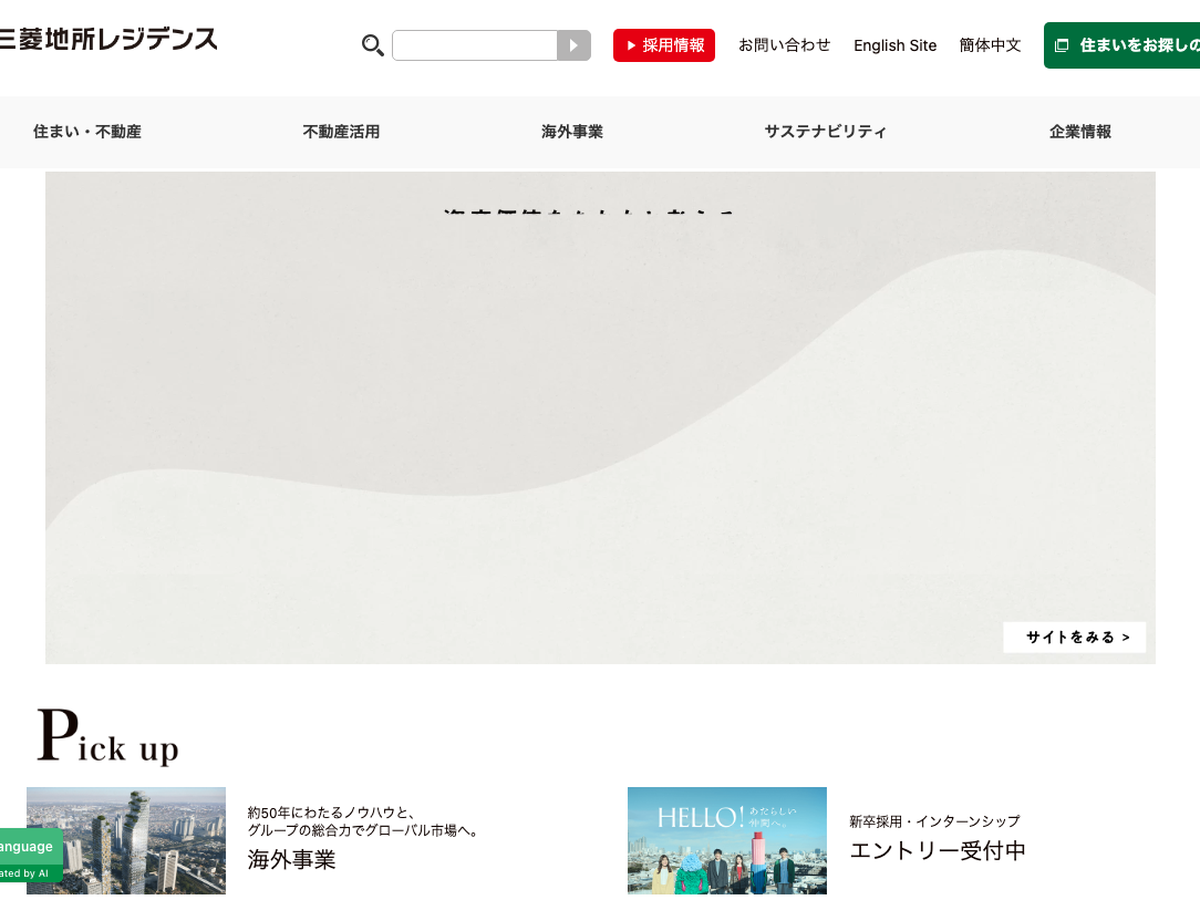The image size is (1200, 900).
Task: Open the 不動産活用 navigation menu
Action: coord(341,131)
